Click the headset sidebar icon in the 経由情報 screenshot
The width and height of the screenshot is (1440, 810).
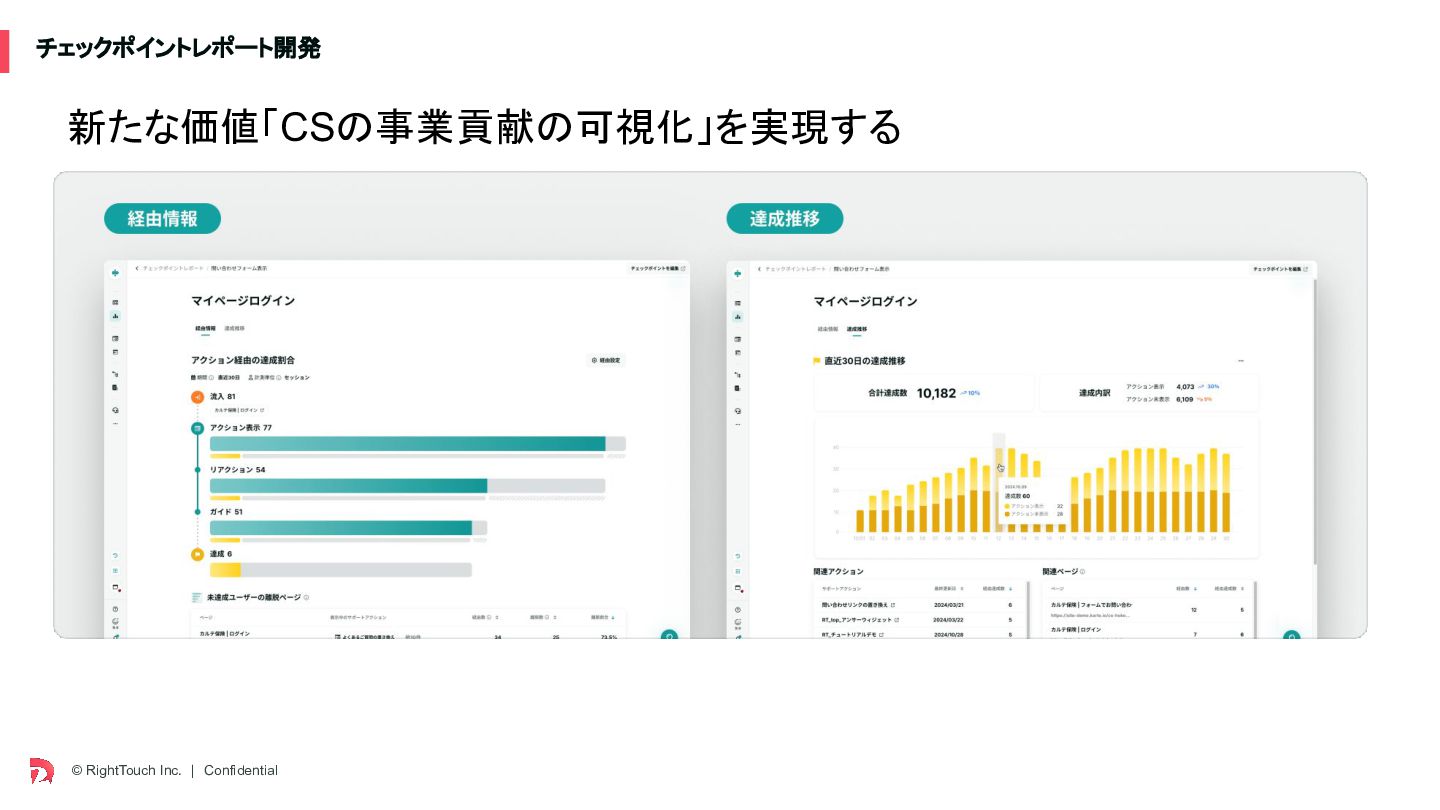(x=115, y=410)
